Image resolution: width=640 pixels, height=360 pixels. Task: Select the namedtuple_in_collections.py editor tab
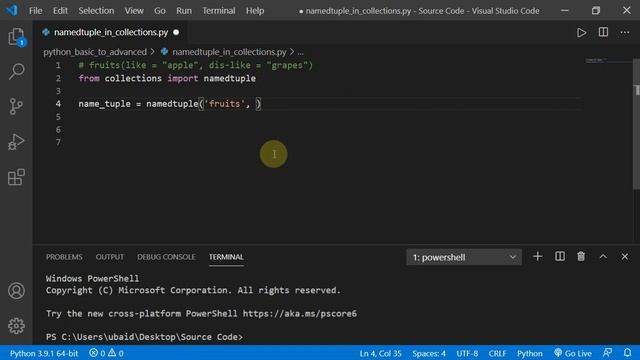[x=111, y=32]
